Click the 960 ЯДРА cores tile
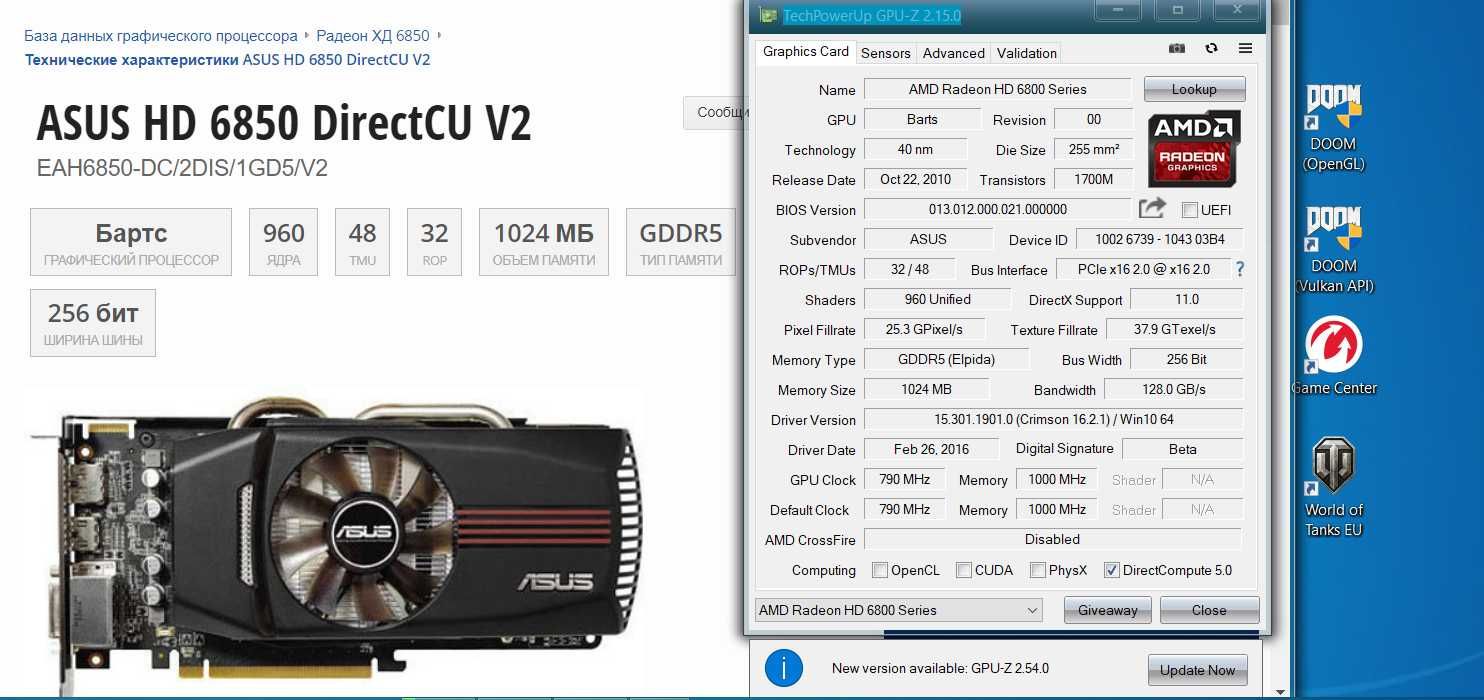This screenshot has height=700, width=1484. click(x=284, y=242)
